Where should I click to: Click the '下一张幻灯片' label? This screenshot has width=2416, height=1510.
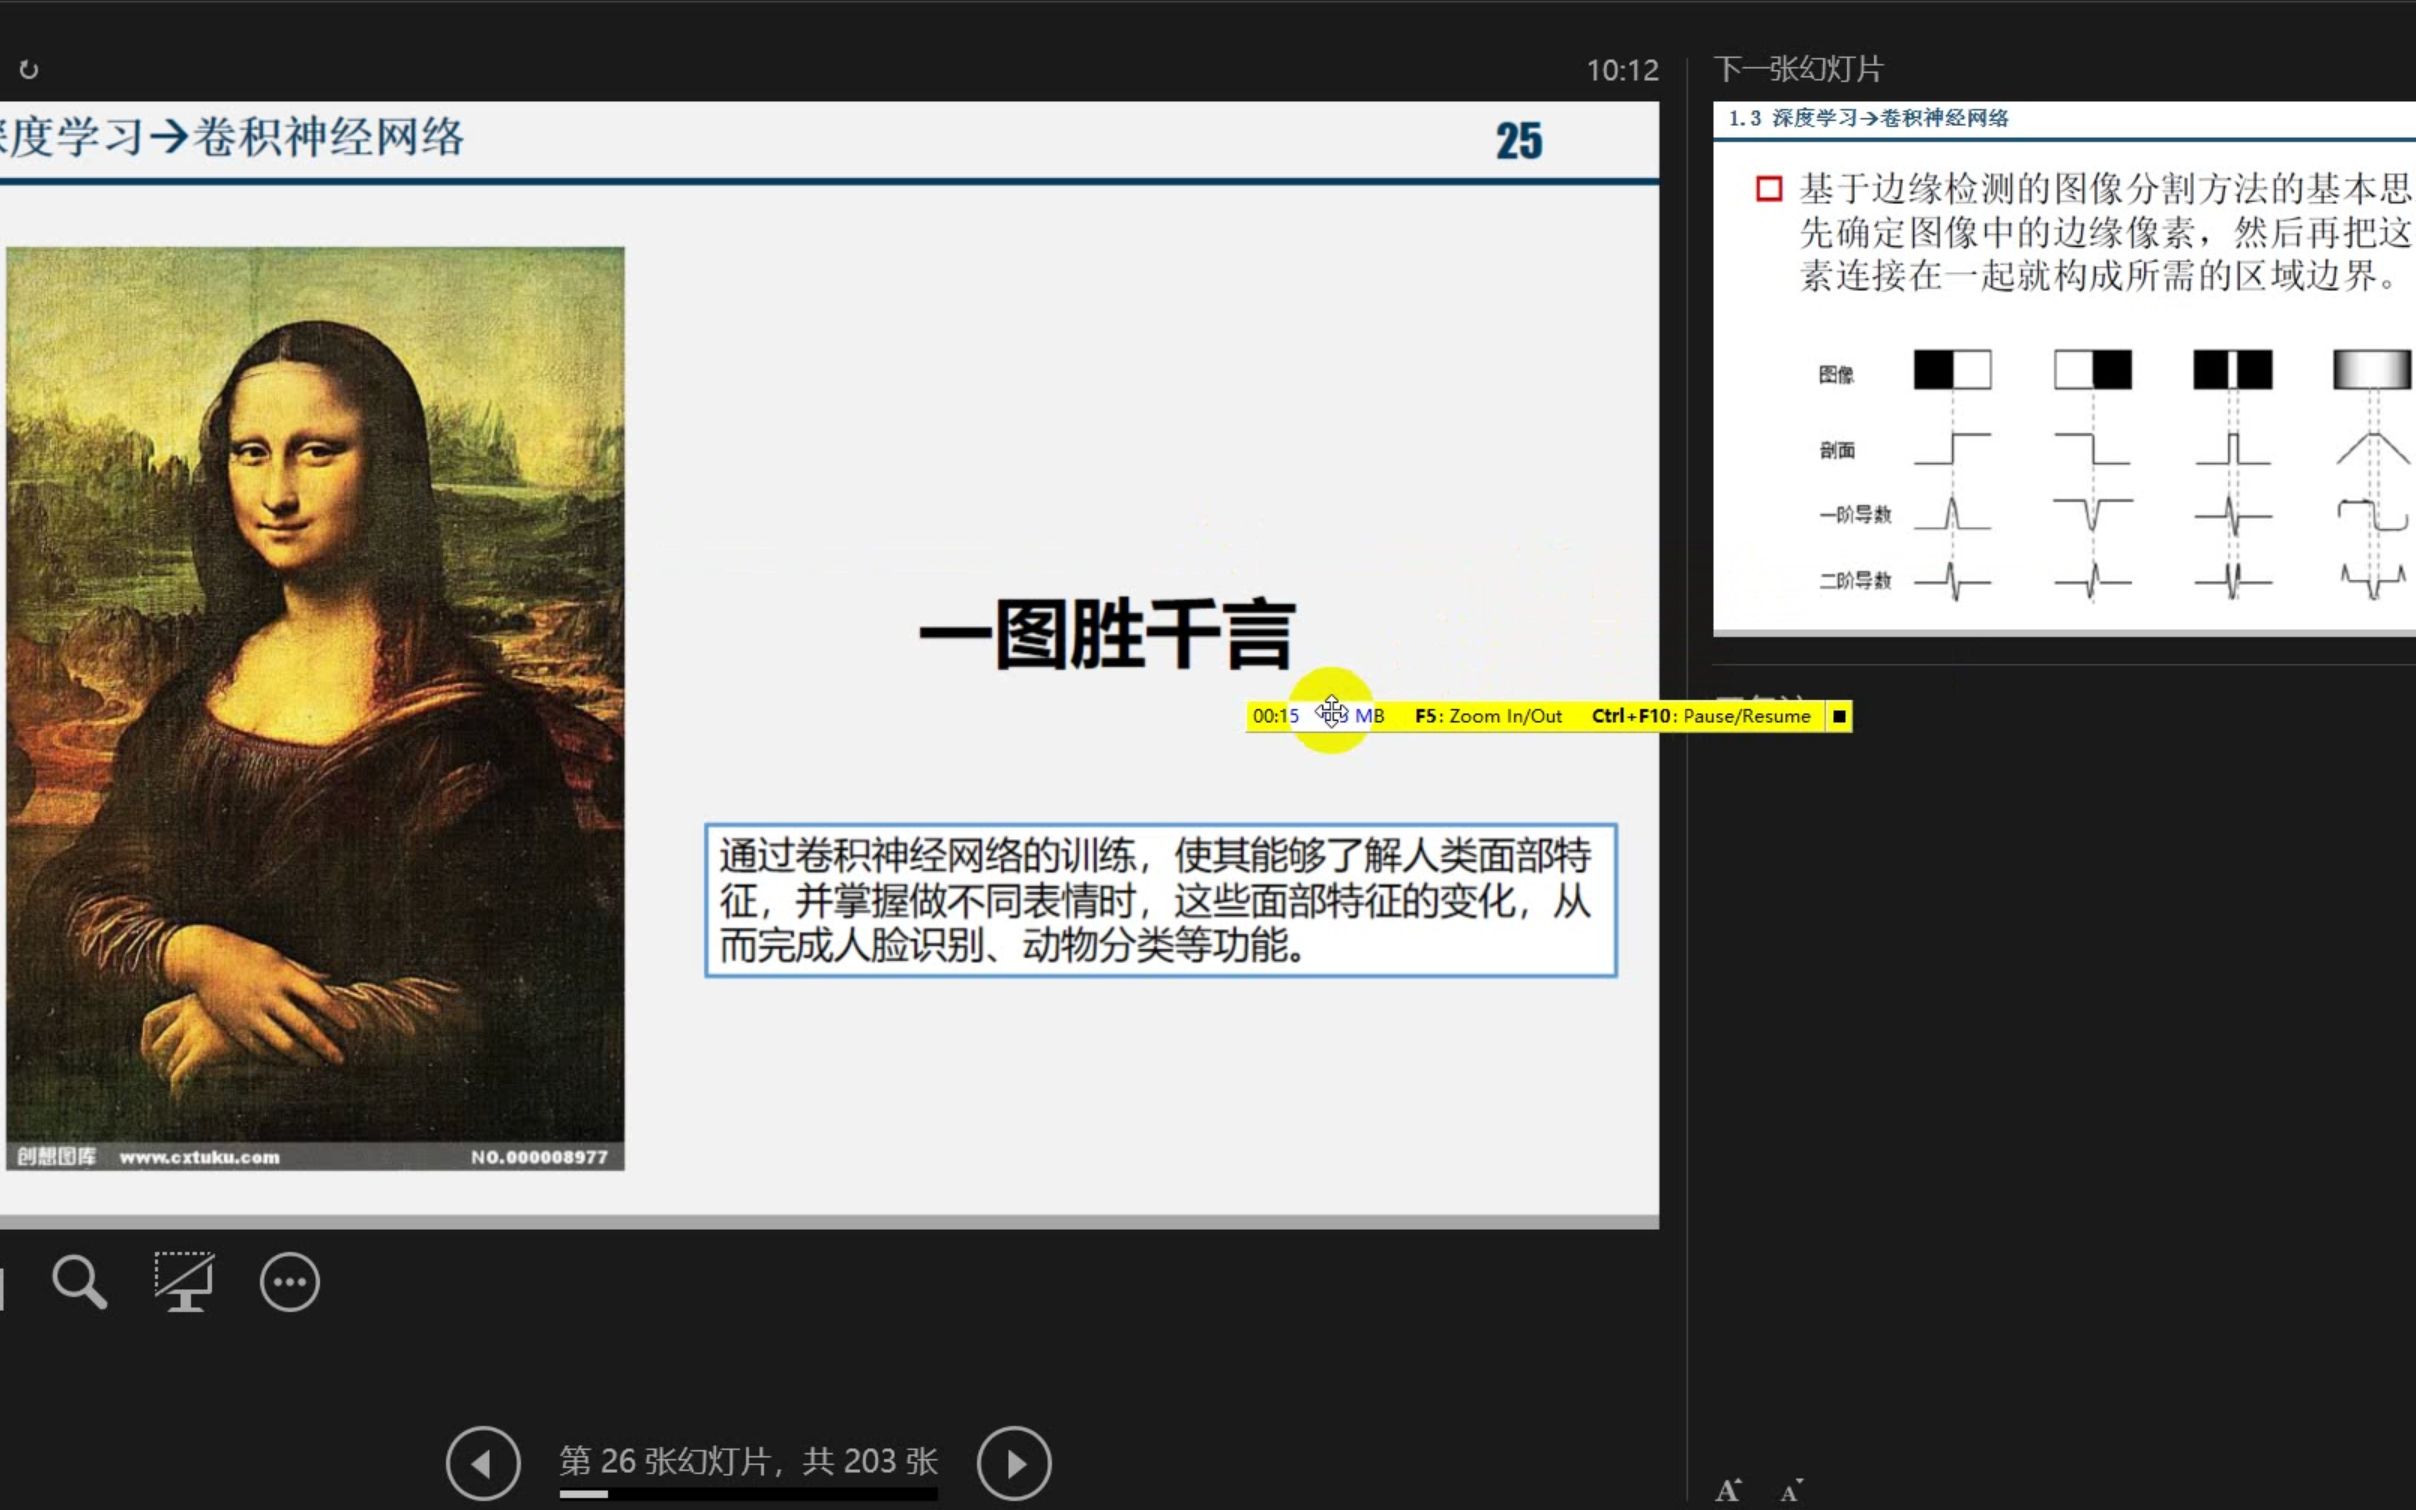[1798, 69]
